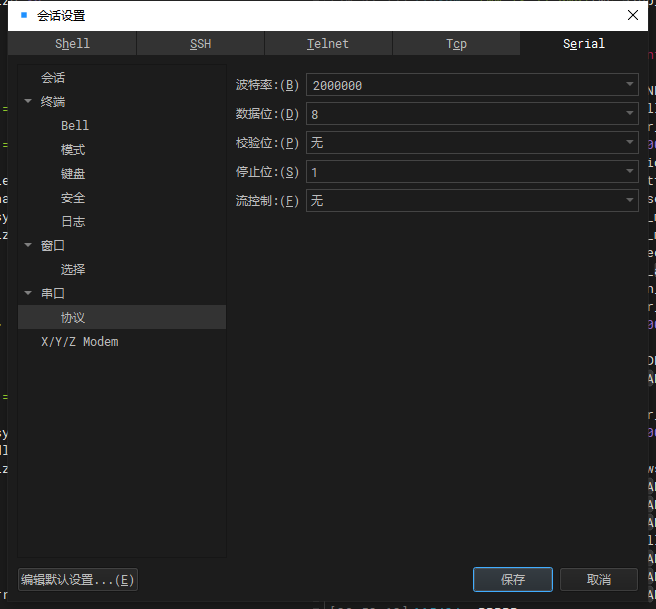Select the Telnet tab
The width and height of the screenshot is (656, 609).
click(x=328, y=44)
